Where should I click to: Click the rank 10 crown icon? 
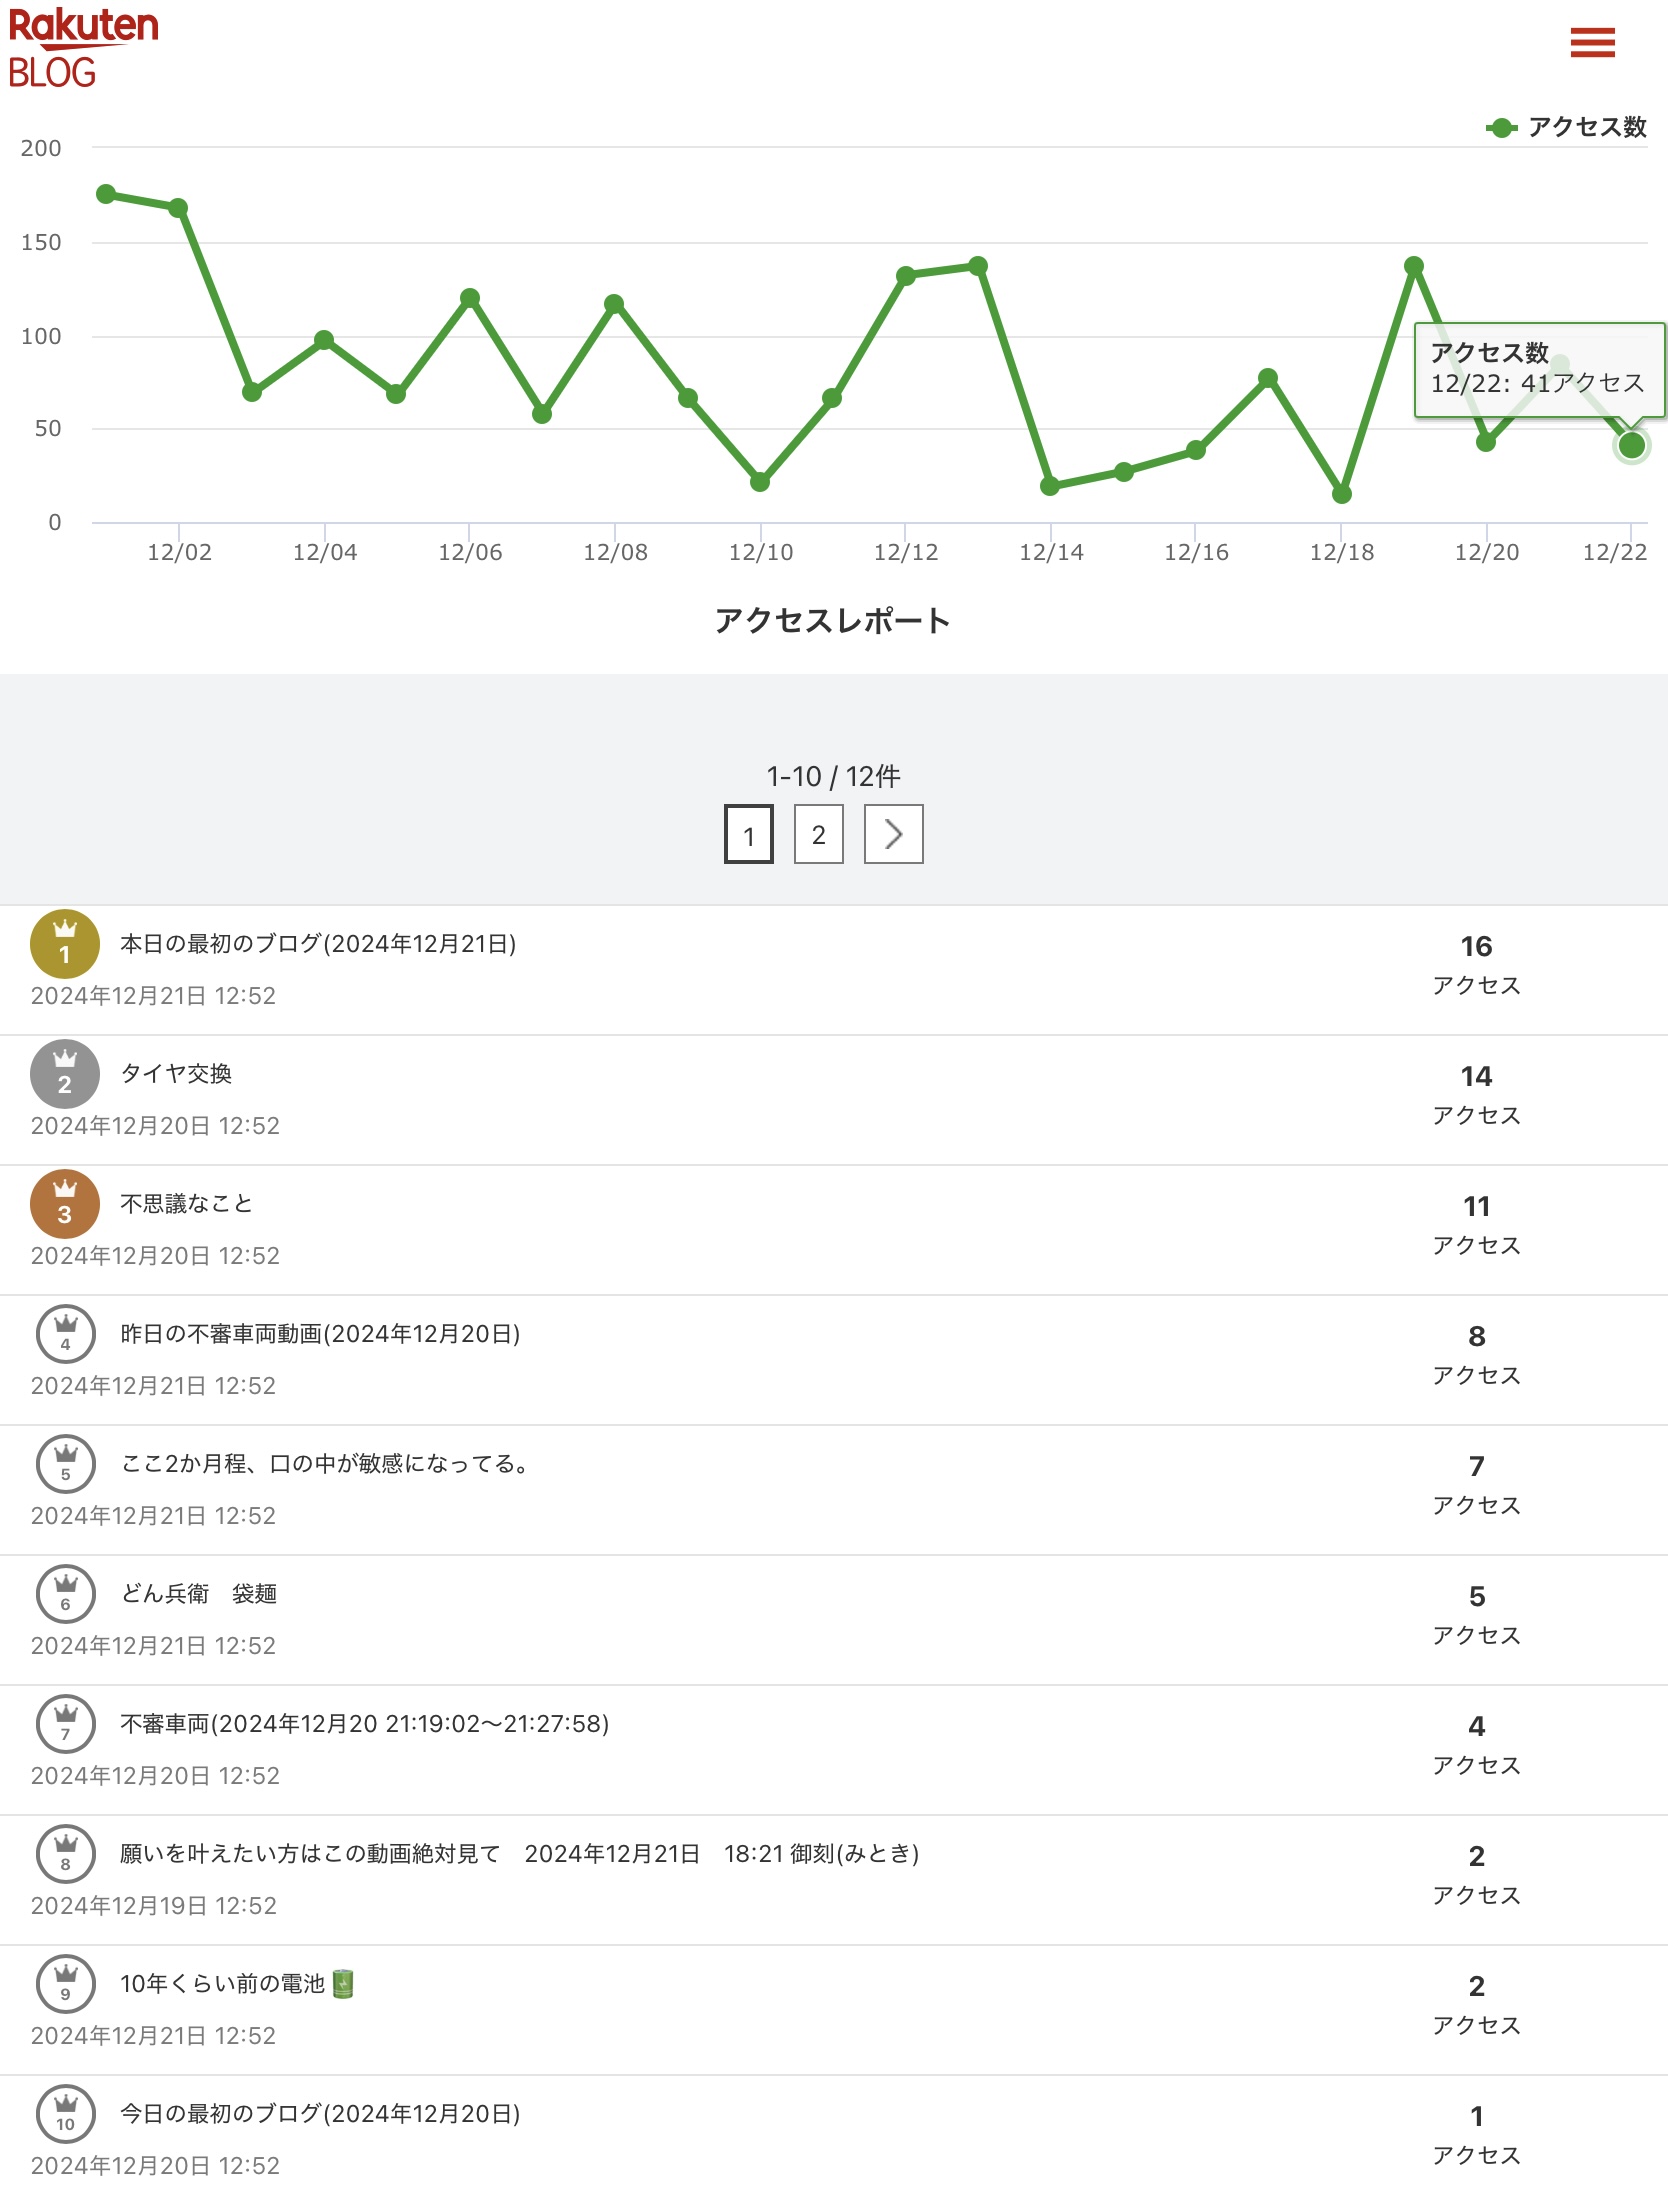tap(65, 2114)
